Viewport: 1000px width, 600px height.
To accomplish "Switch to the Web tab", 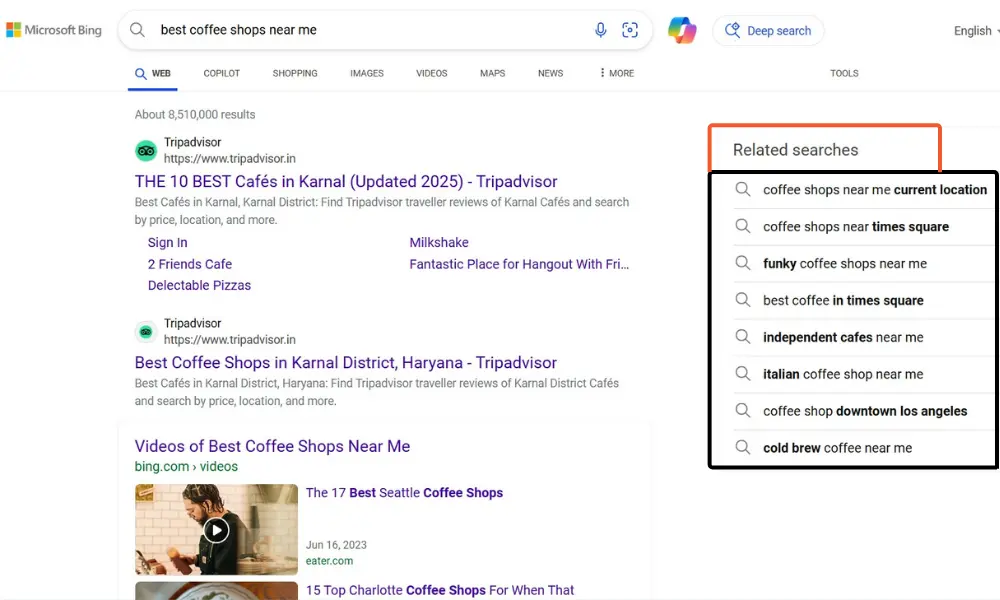I will pos(153,73).
